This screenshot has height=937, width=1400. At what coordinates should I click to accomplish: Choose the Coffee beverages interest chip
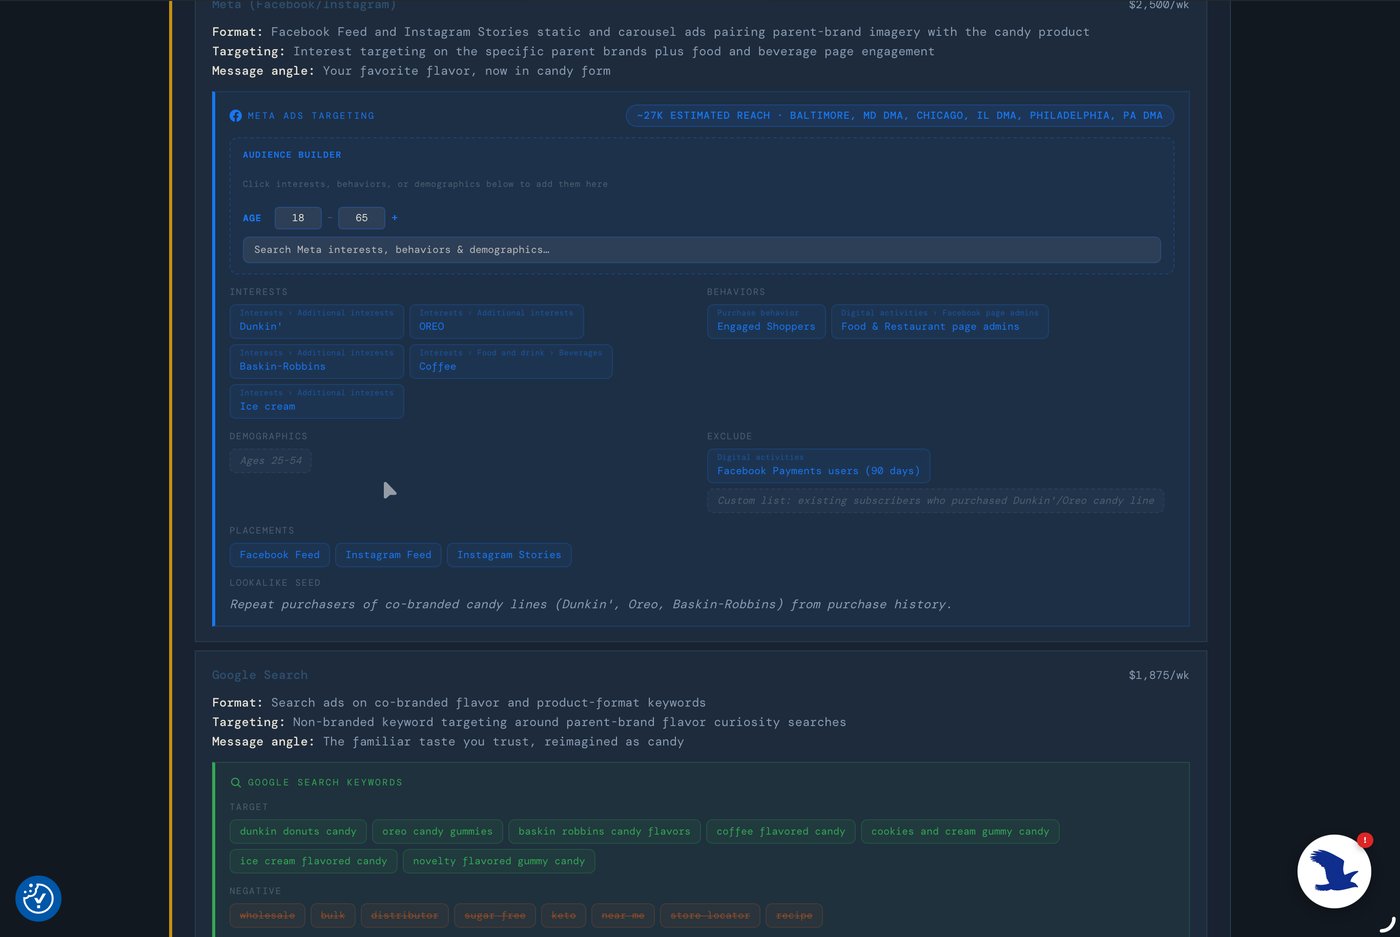point(511,361)
